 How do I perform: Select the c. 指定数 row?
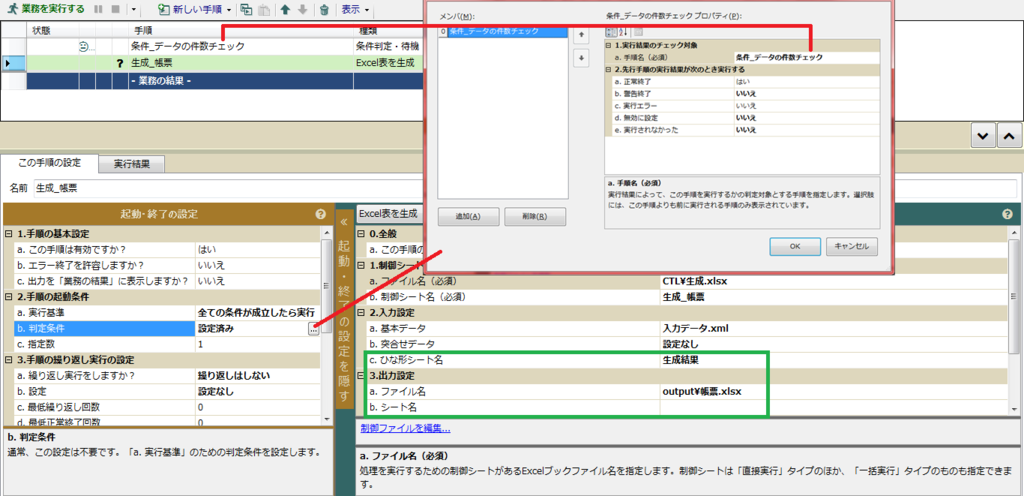(167, 344)
